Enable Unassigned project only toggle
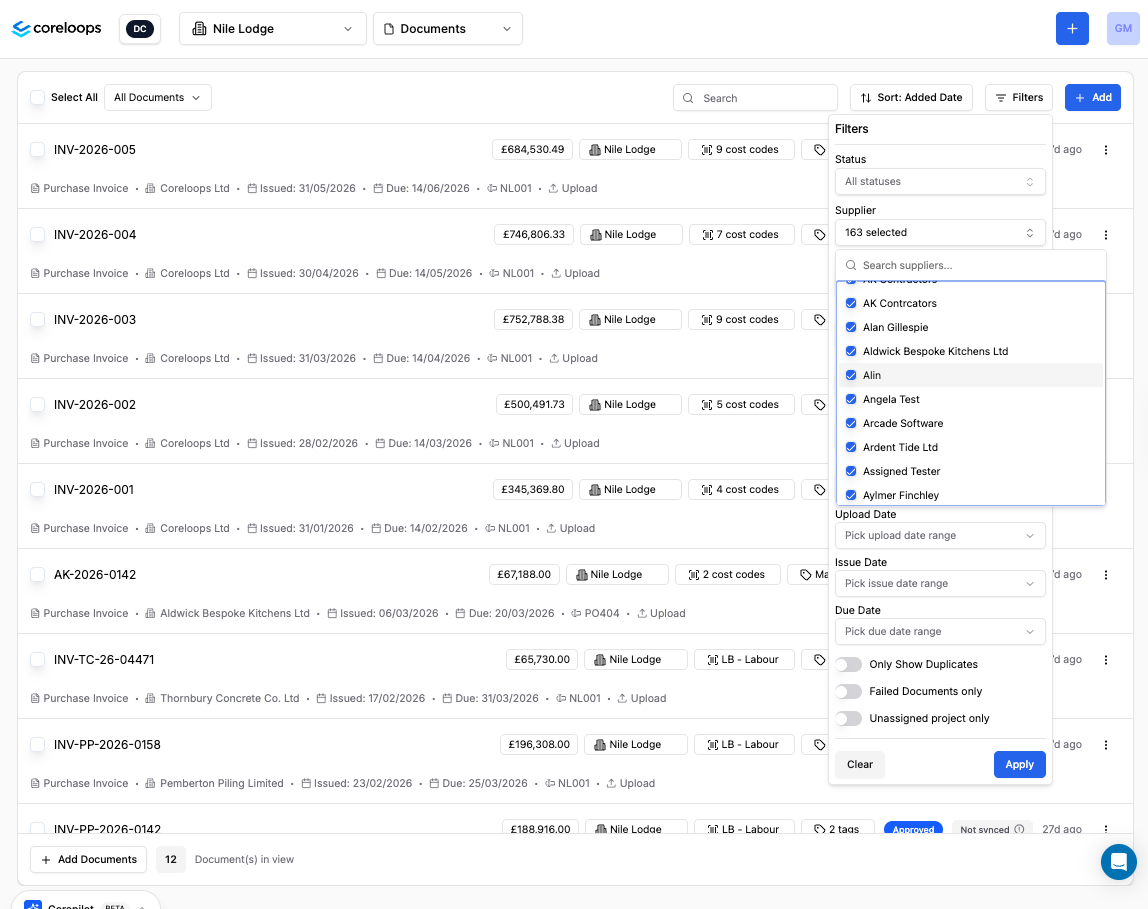 coord(849,718)
